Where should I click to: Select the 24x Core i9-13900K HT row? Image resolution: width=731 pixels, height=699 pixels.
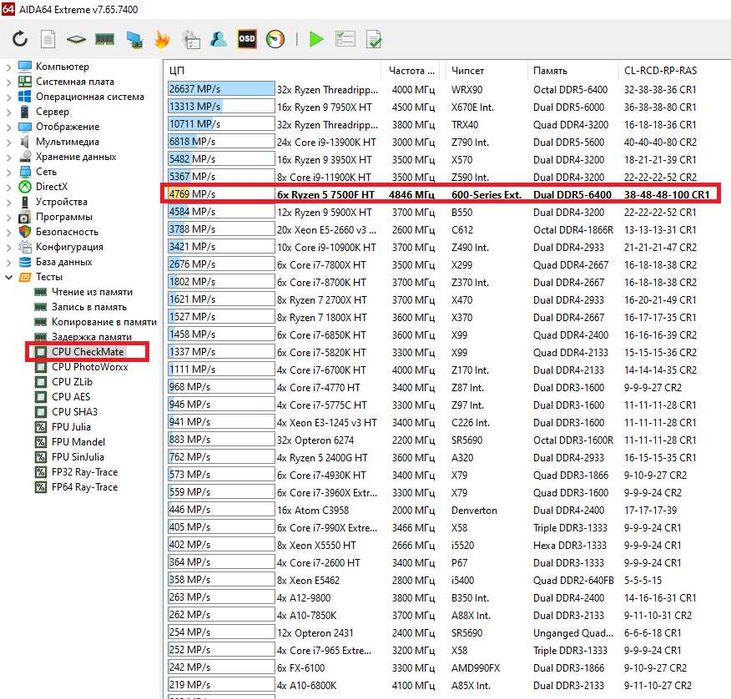coord(432,142)
